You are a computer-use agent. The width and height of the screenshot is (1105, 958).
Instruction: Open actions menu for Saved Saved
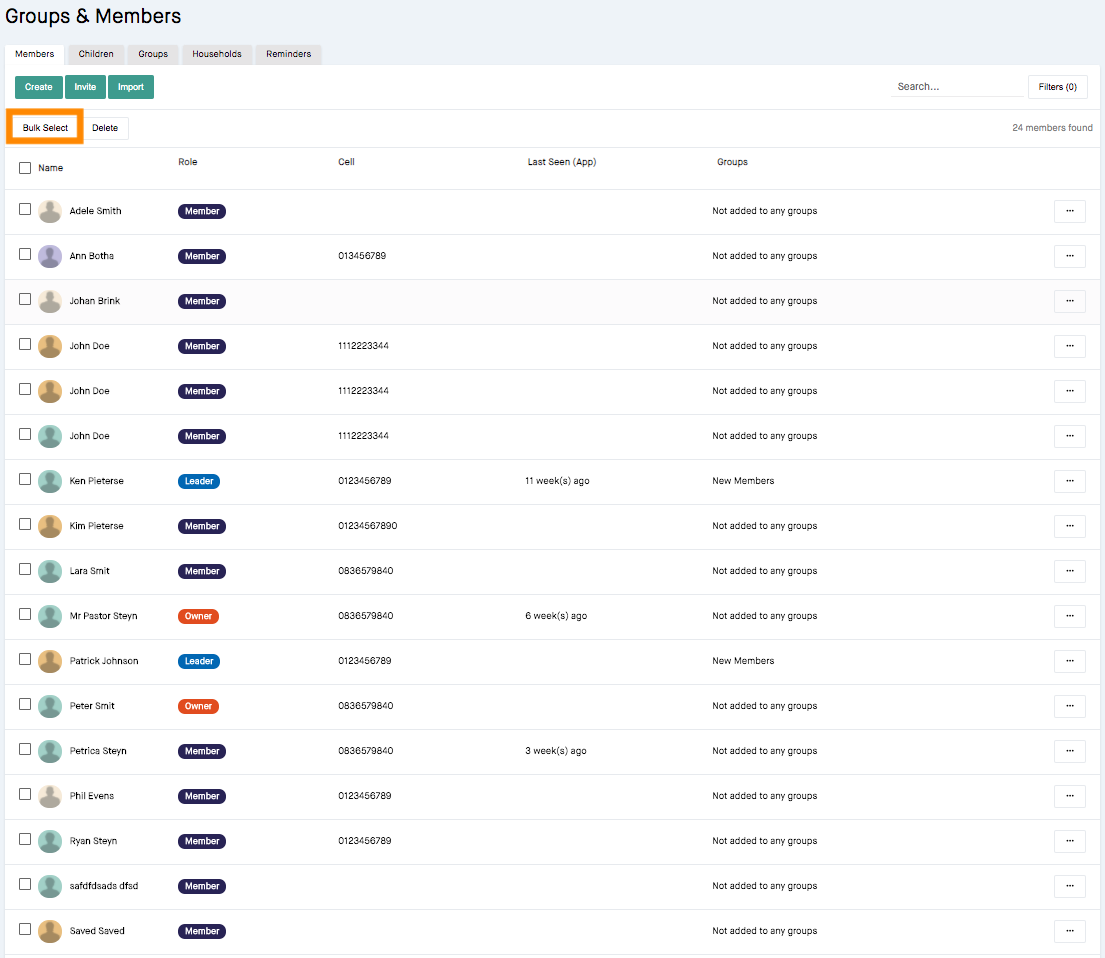(1069, 931)
